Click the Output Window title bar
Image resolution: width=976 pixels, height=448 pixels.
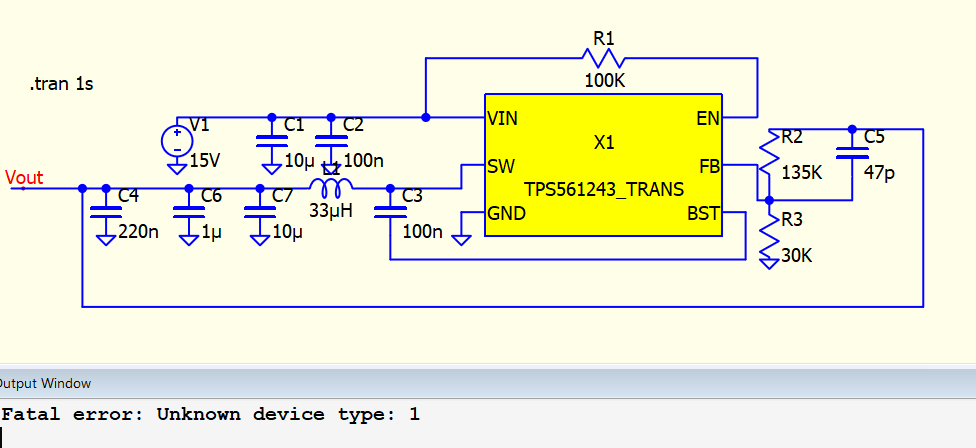(488, 383)
